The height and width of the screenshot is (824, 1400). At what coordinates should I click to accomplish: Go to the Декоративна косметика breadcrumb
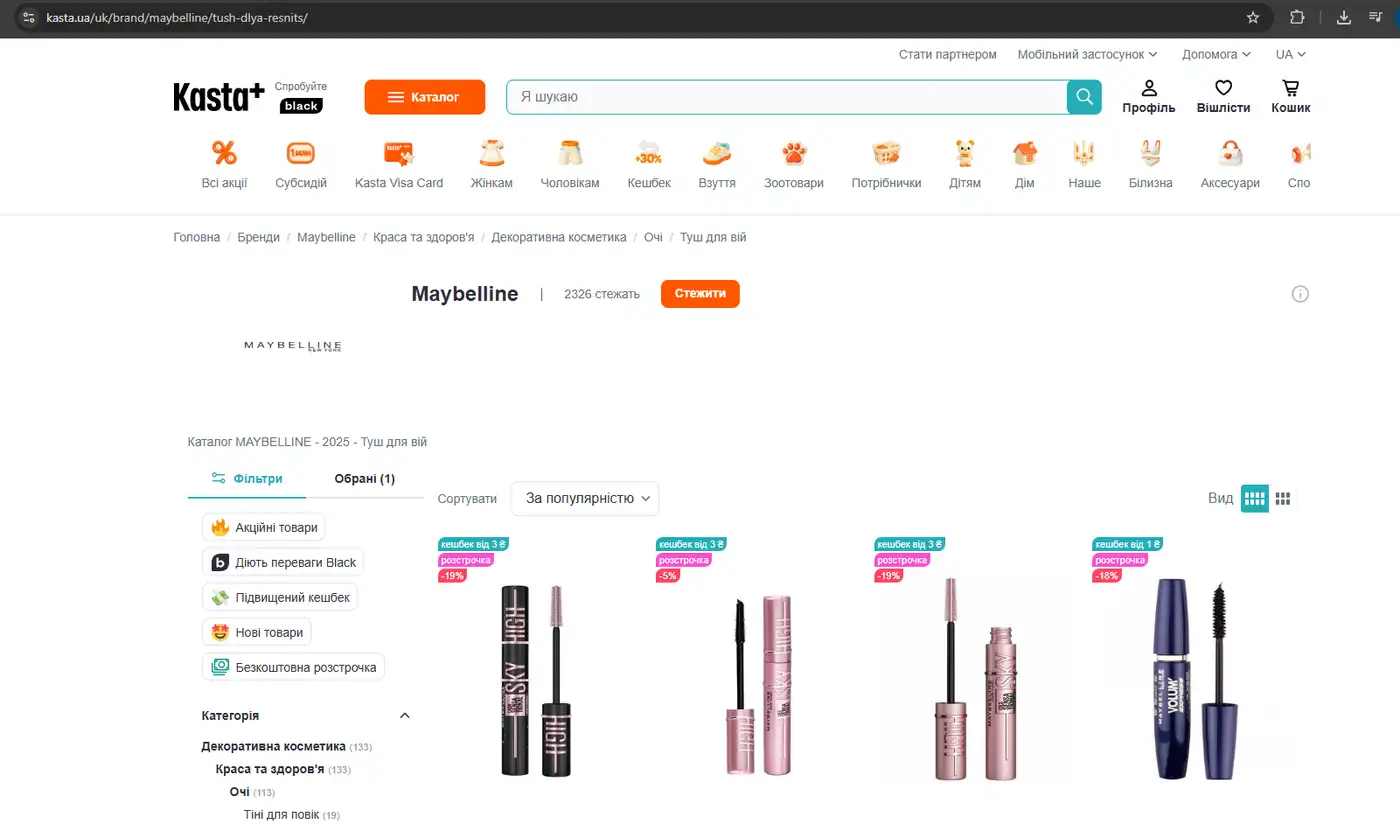pos(559,237)
